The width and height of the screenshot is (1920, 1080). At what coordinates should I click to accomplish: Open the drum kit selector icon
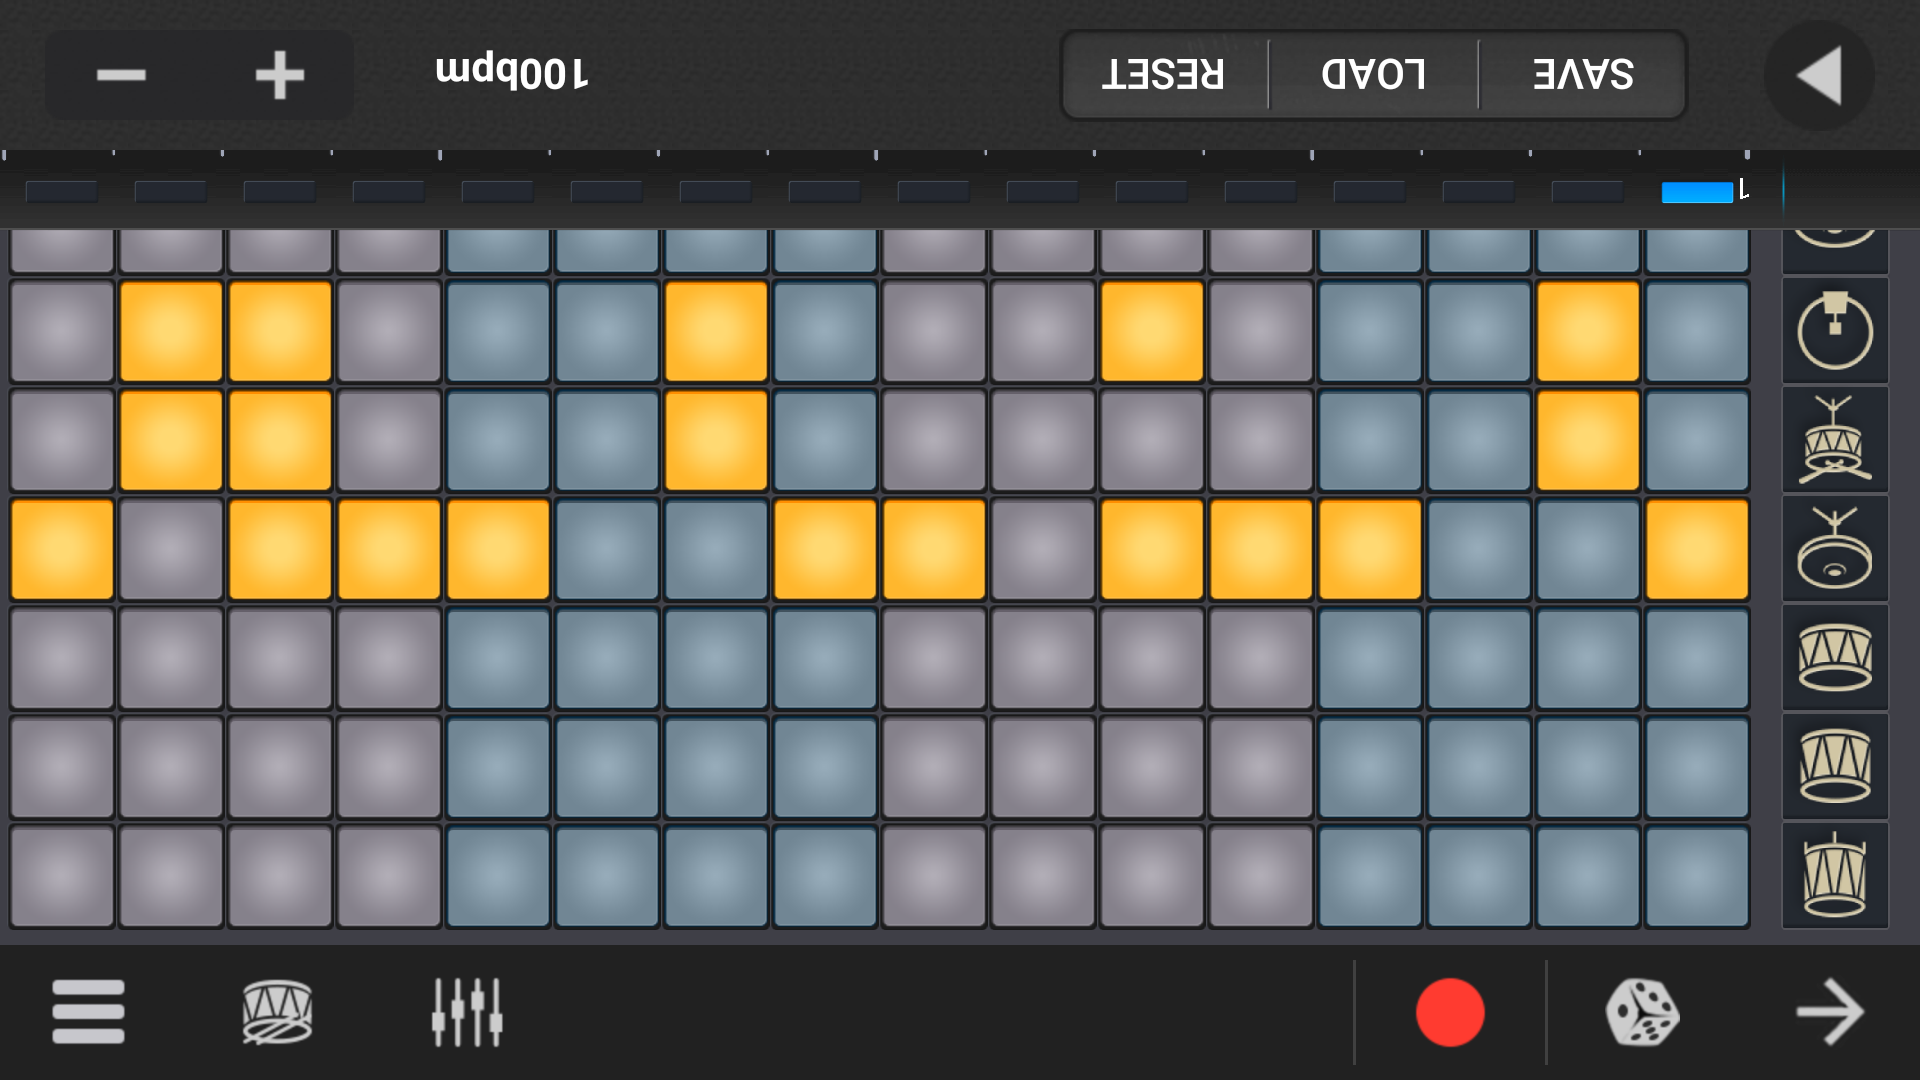tap(277, 1011)
